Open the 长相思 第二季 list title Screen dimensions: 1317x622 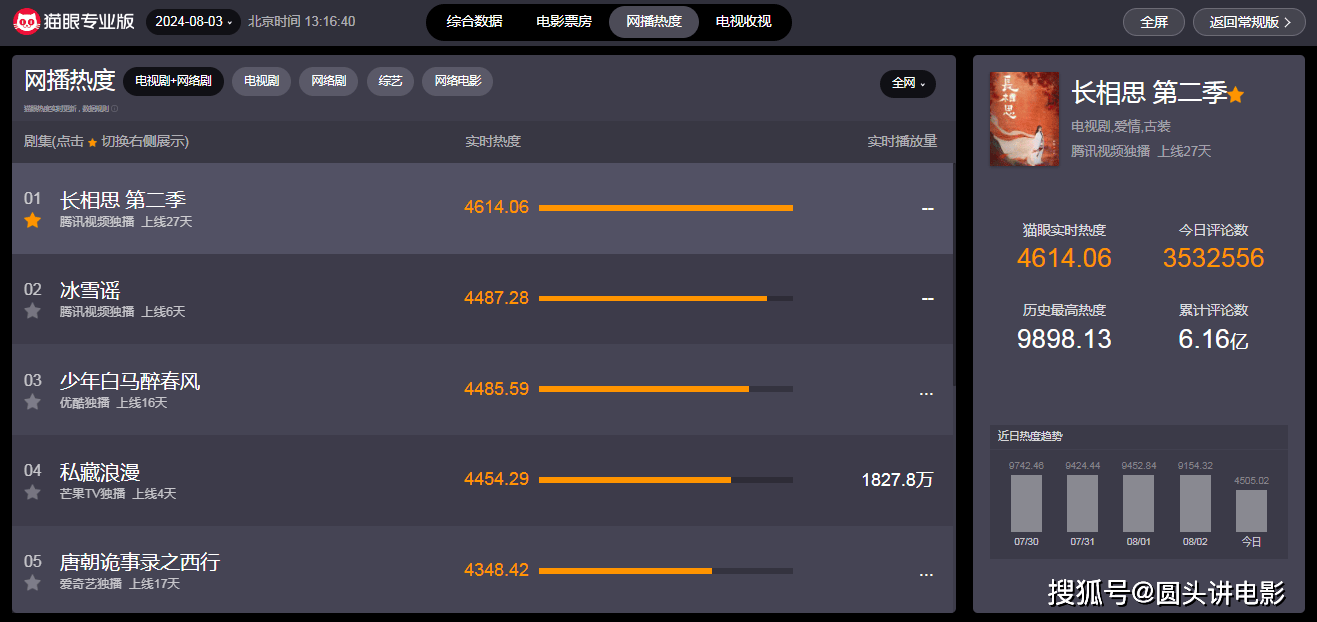(x=123, y=200)
